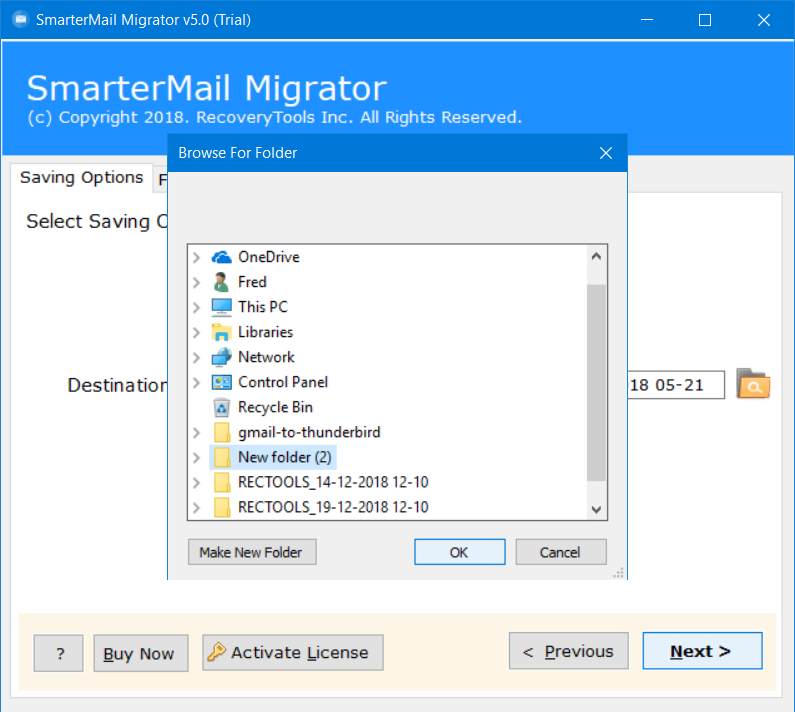The width and height of the screenshot is (795, 712).
Task: Click the RECTOOLS_19-12-2018 folder icon
Action: (222, 507)
